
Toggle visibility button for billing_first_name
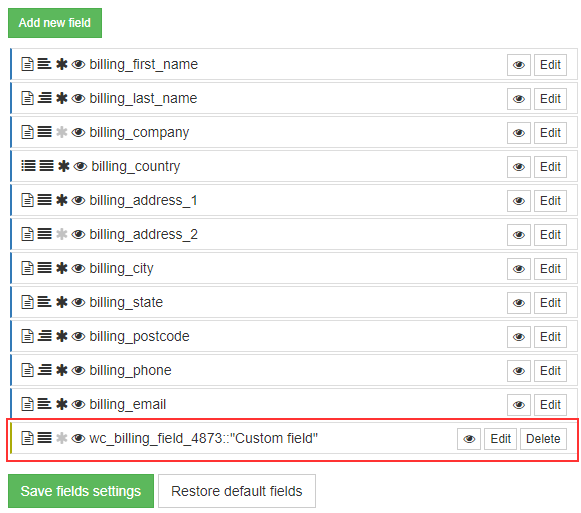[x=519, y=65]
